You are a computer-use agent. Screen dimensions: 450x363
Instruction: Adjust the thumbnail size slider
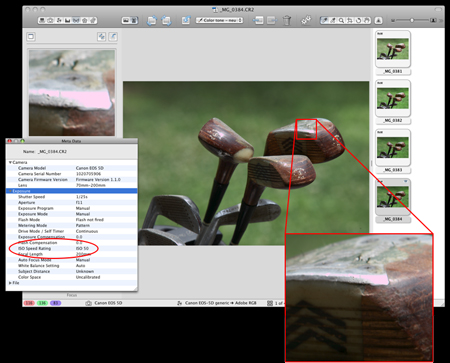412,20
